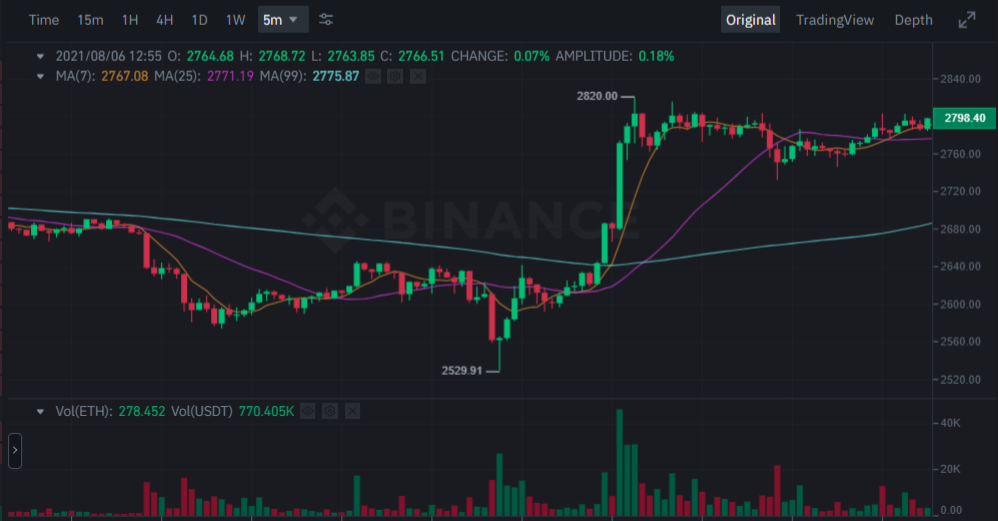The height and width of the screenshot is (521, 998).
Task: Expand the left side panel arrow
Action: (x=15, y=450)
